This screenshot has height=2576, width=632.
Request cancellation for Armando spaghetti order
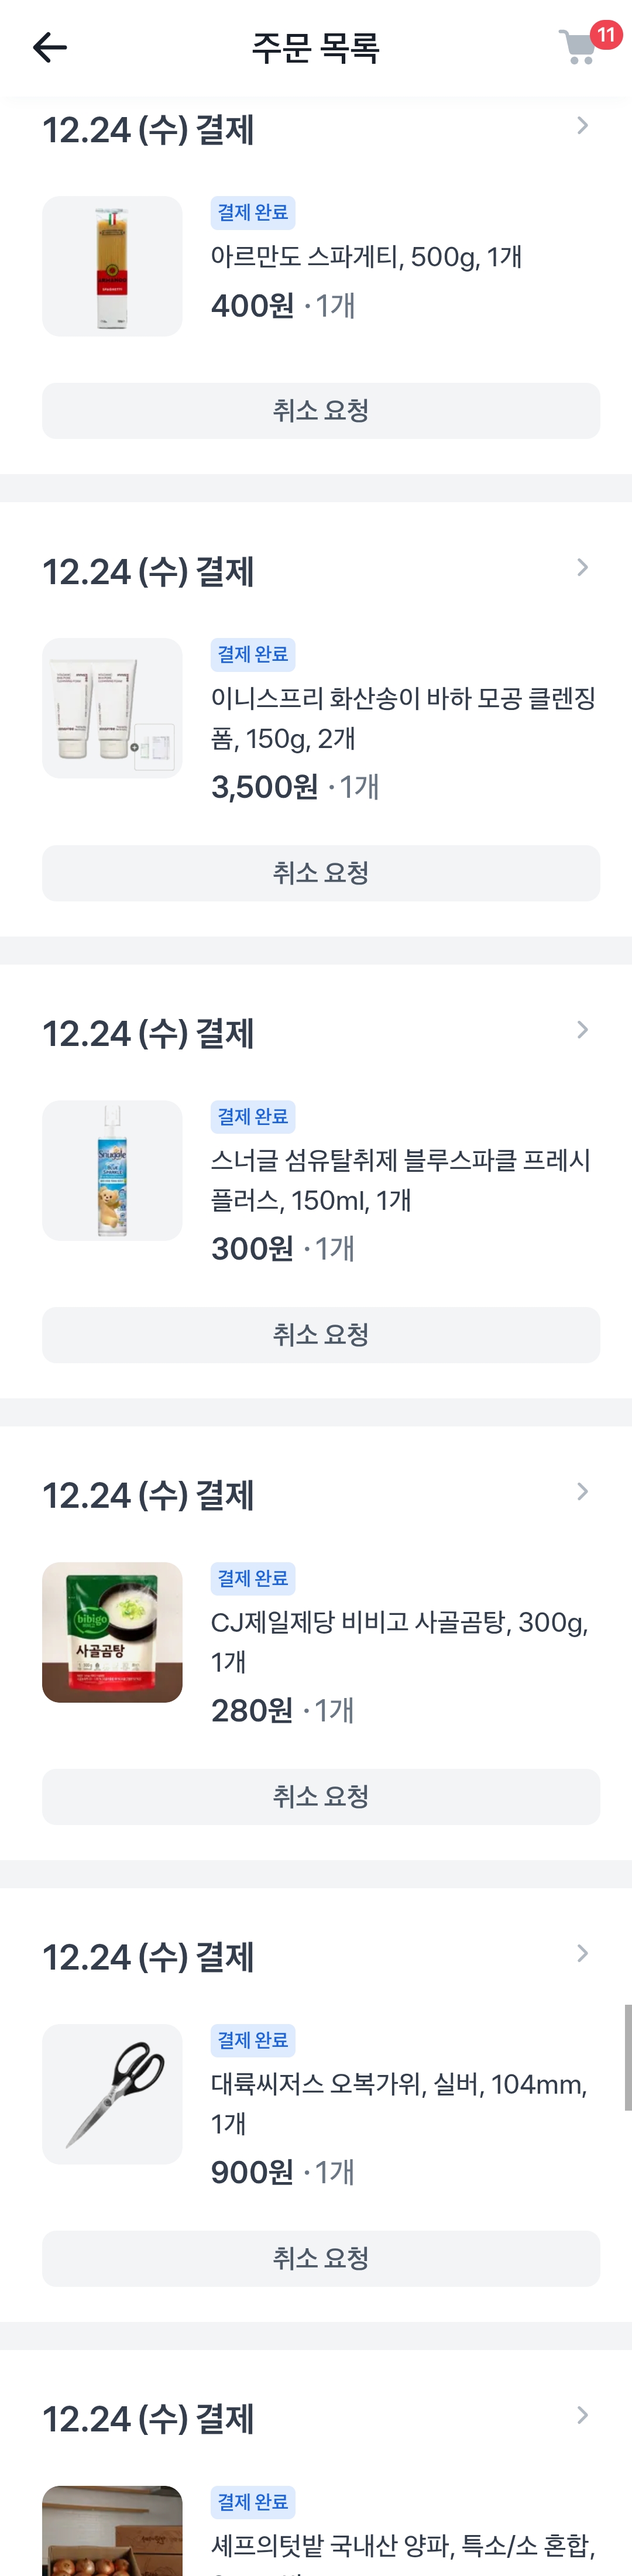click(x=321, y=411)
